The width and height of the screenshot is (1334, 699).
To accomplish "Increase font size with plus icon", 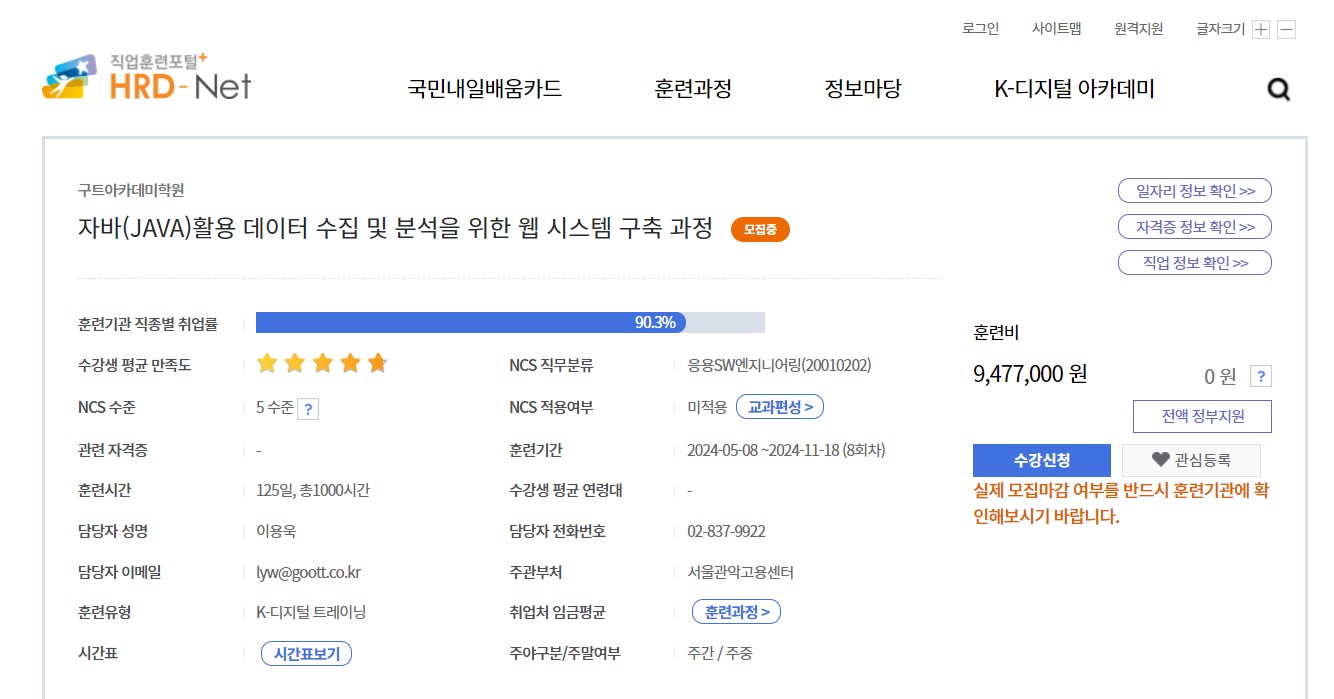I will tap(1261, 30).
